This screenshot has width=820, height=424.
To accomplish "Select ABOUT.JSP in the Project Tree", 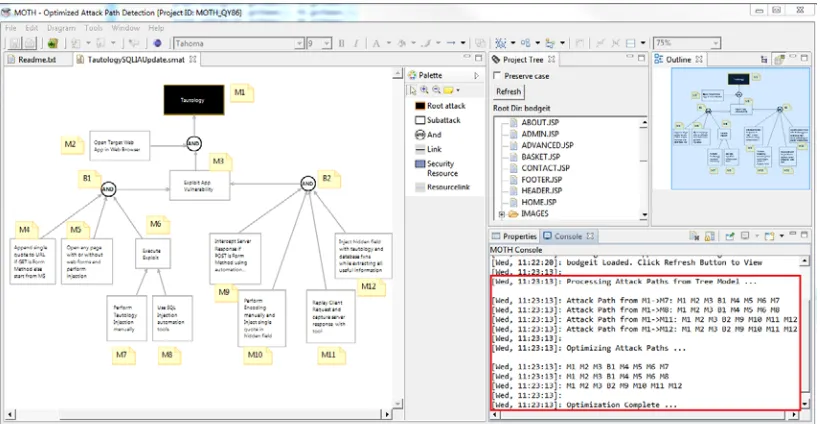I will tap(540, 123).
